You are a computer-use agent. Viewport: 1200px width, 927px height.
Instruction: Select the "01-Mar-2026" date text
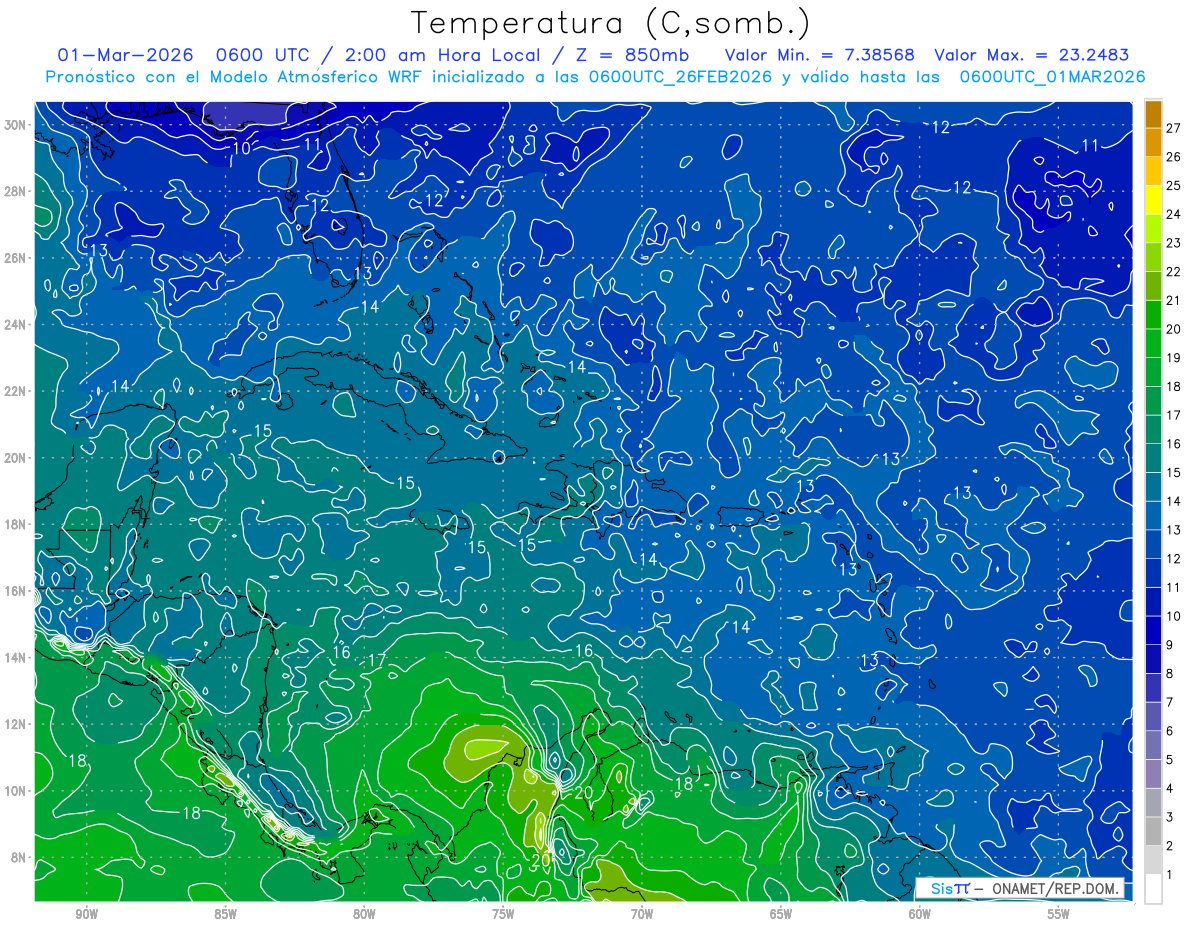123,55
